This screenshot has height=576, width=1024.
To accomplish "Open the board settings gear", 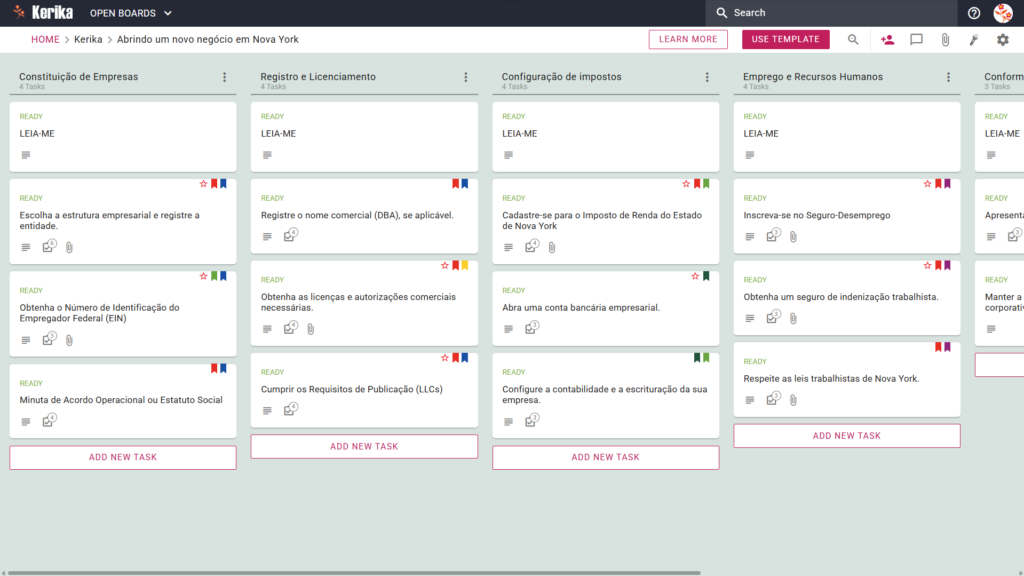I will (1002, 40).
